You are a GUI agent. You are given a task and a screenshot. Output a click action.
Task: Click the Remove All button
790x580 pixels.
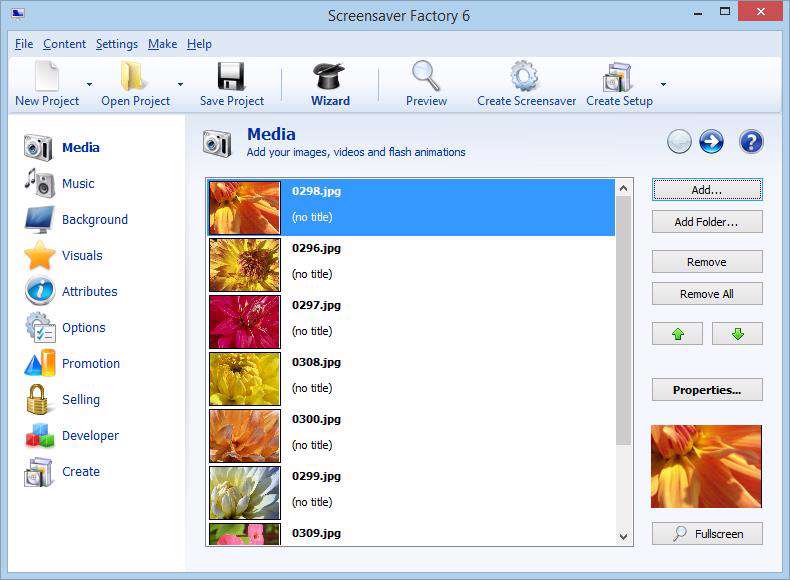pos(707,294)
